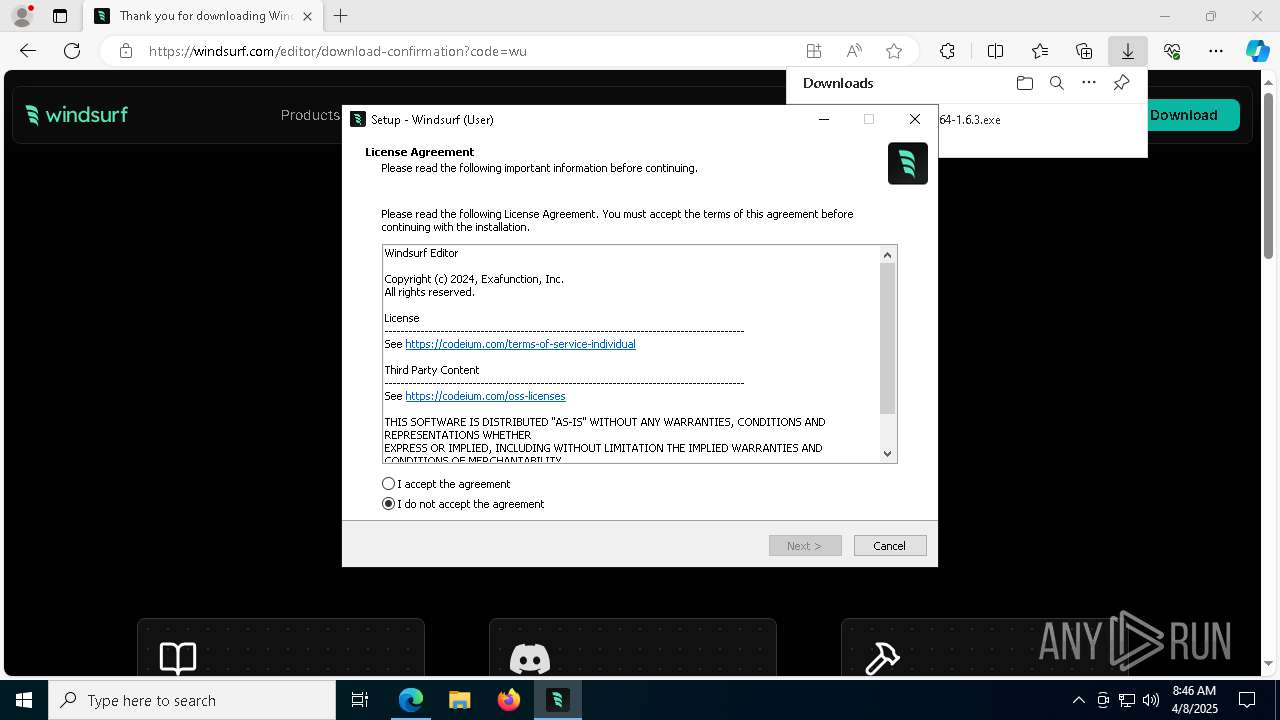The width and height of the screenshot is (1280, 720).
Task: Click the taskbar search box
Action: pyautogui.click(x=192, y=700)
